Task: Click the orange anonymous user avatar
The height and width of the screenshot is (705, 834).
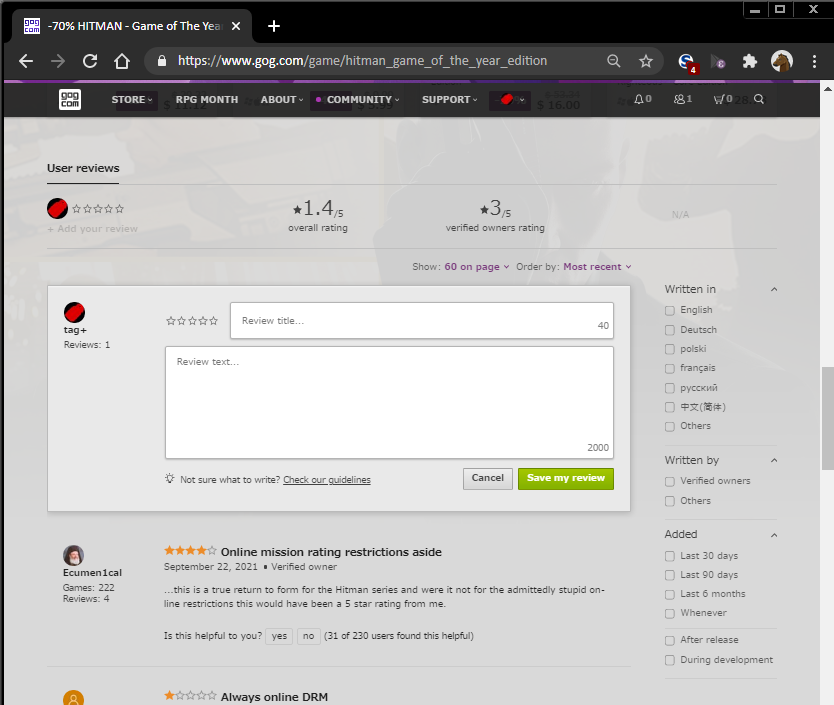Action: click(73, 698)
